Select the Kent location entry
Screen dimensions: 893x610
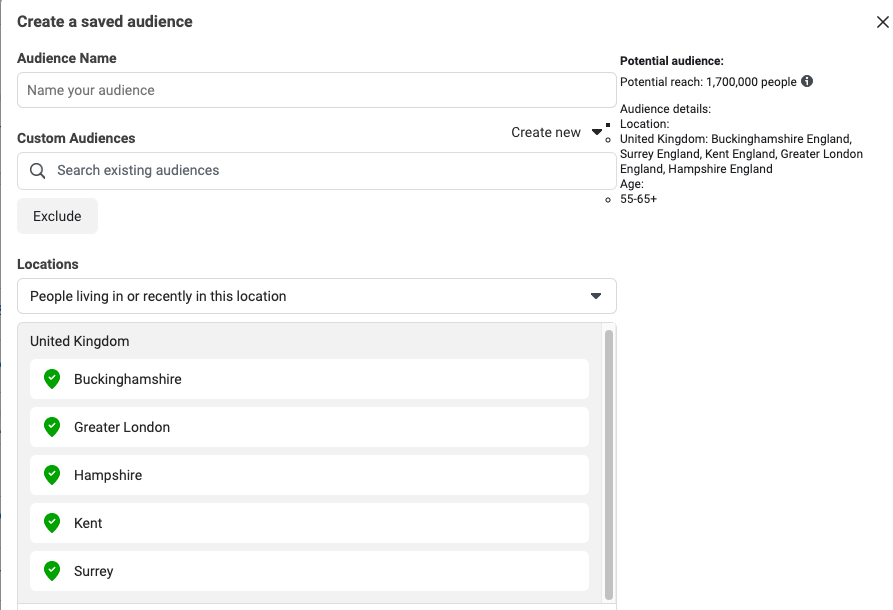[309, 522]
